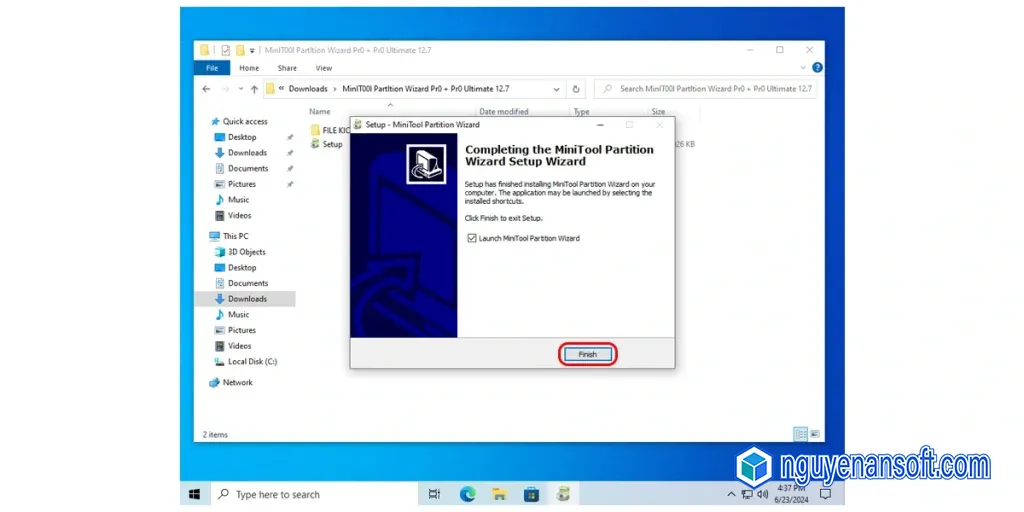Screen dimensions: 1024x512
Task: Click the Finish button in Setup wizard
Action: click(x=587, y=354)
